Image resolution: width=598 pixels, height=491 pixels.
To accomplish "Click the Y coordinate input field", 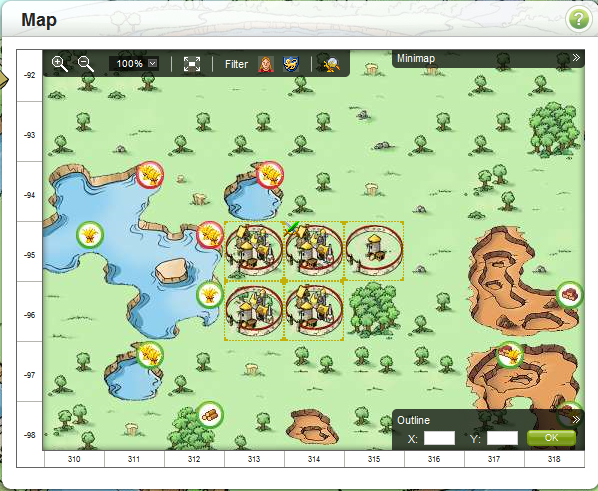I will pyautogui.click(x=502, y=438).
